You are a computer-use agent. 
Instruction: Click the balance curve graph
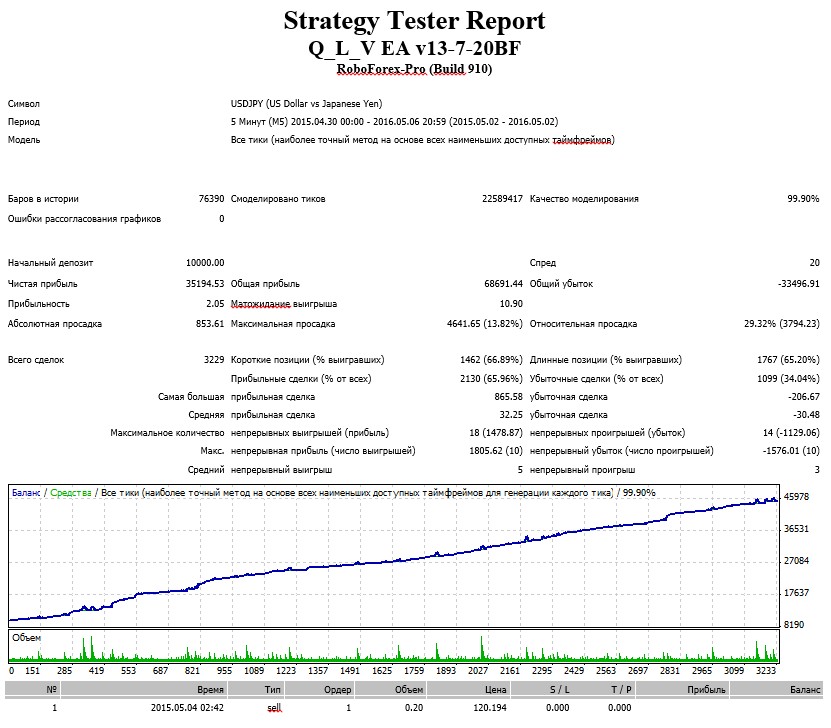[394, 556]
